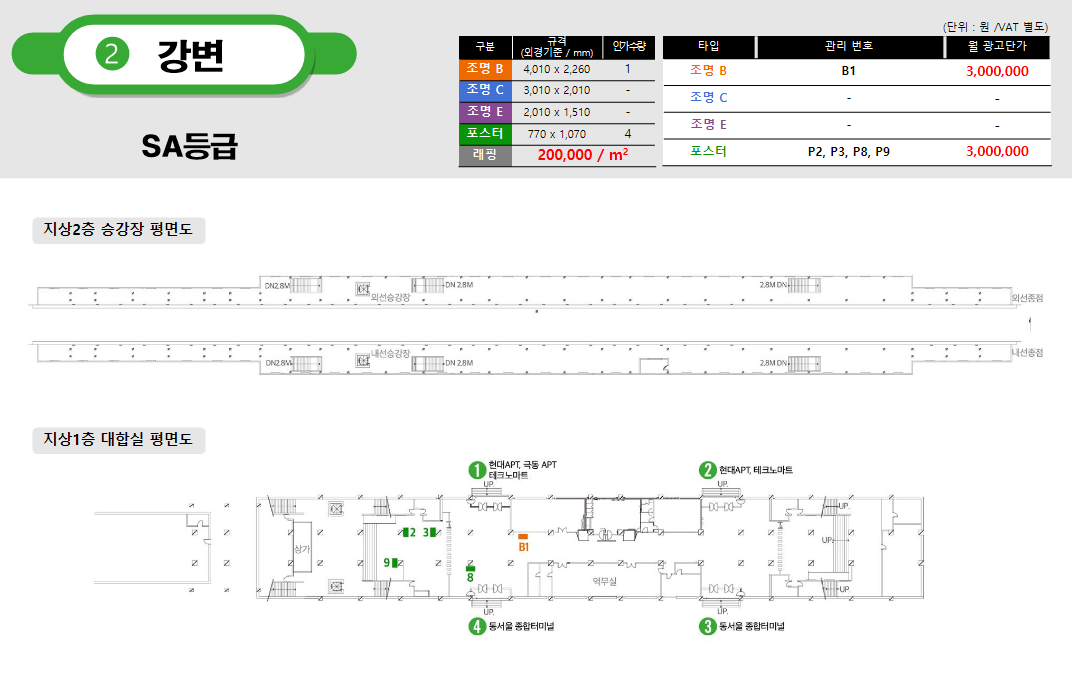Click quantity 1 in the 조명 B row

click(628, 69)
